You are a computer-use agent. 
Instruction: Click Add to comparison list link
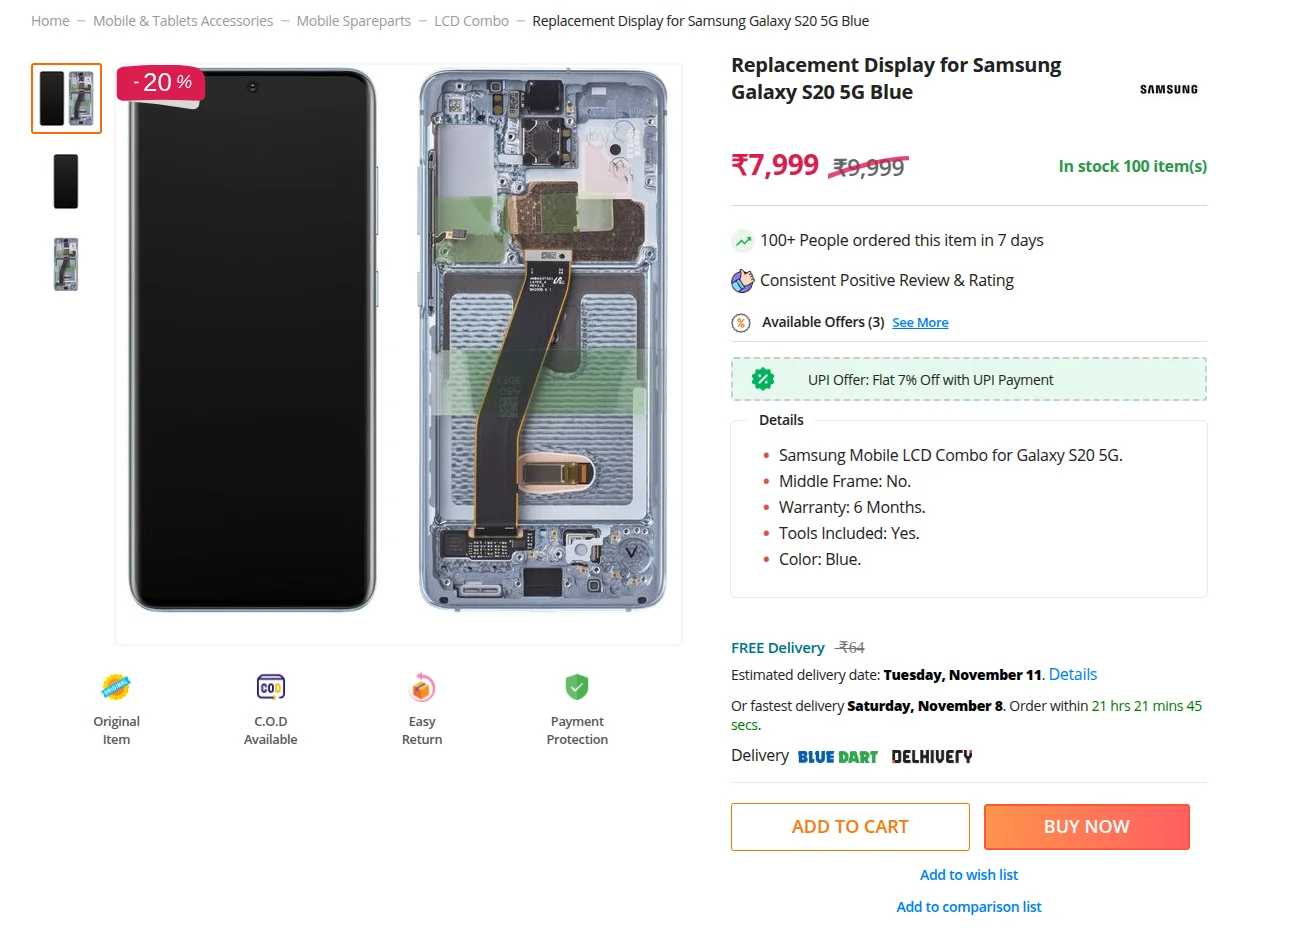pyautogui.click(x=969, y=907)
